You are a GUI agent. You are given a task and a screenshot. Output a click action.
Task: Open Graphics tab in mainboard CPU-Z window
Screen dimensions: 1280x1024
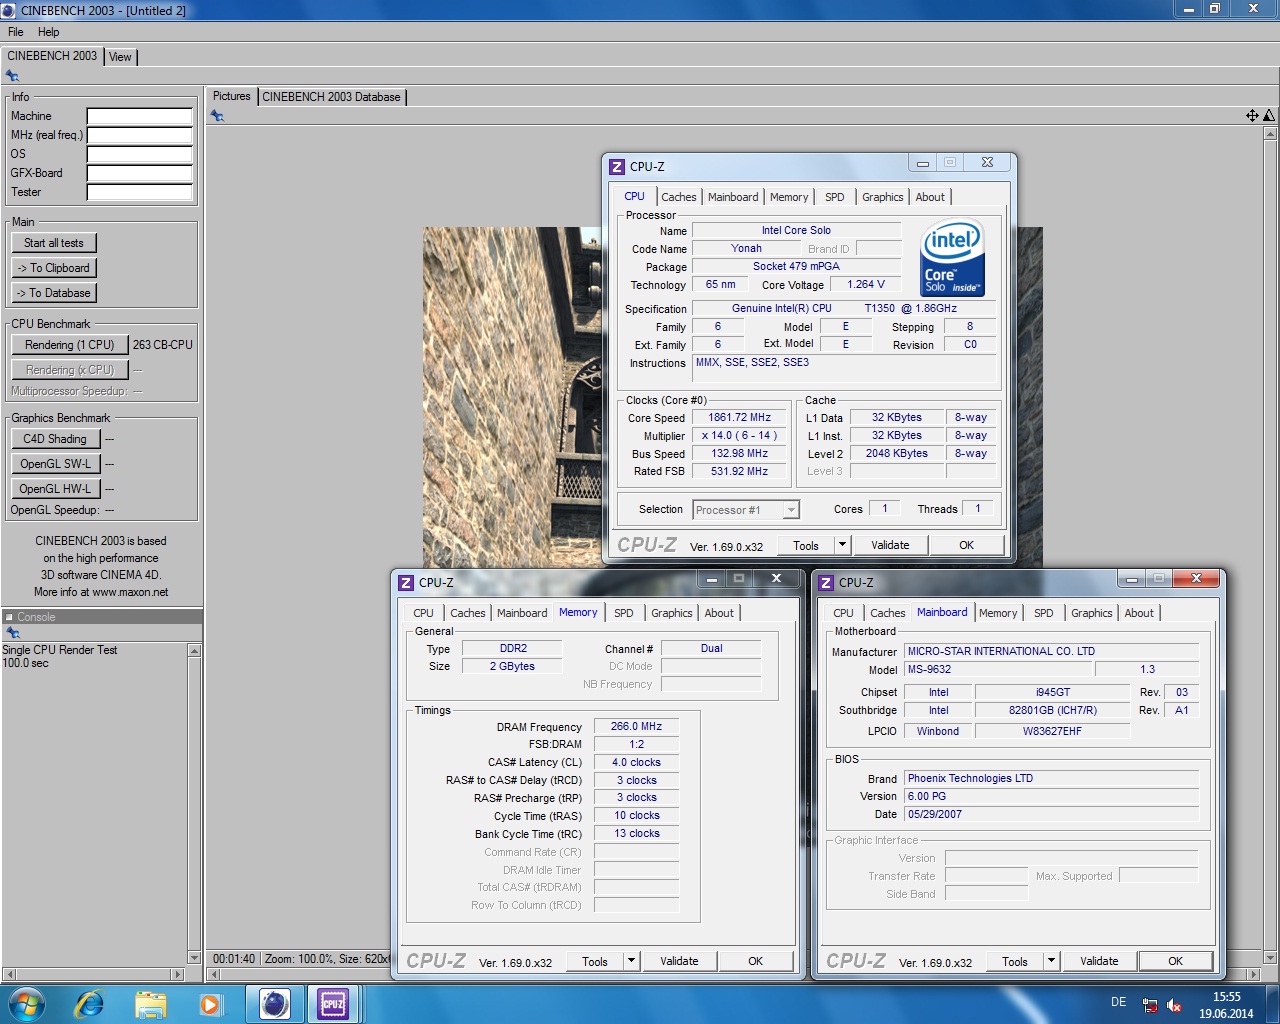coord(1092,613)
